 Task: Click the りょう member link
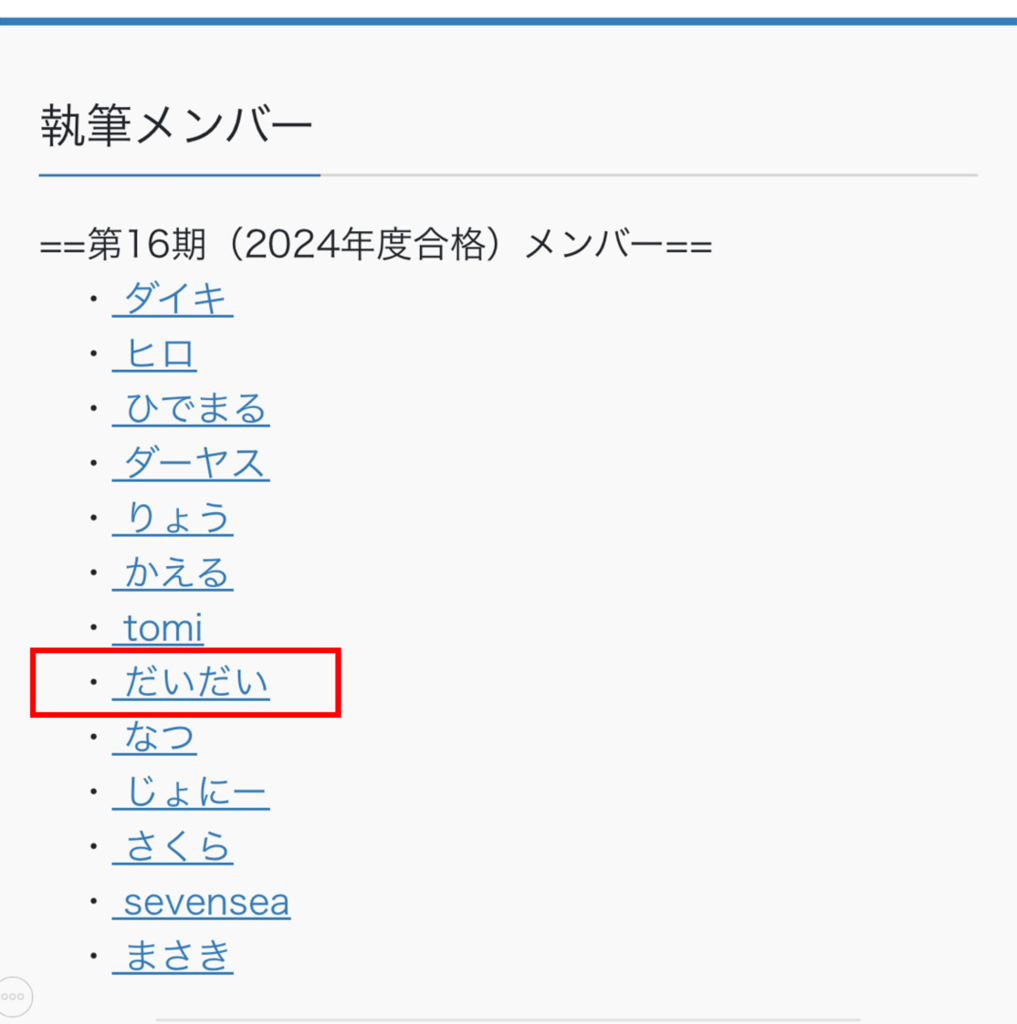[177, 519]
